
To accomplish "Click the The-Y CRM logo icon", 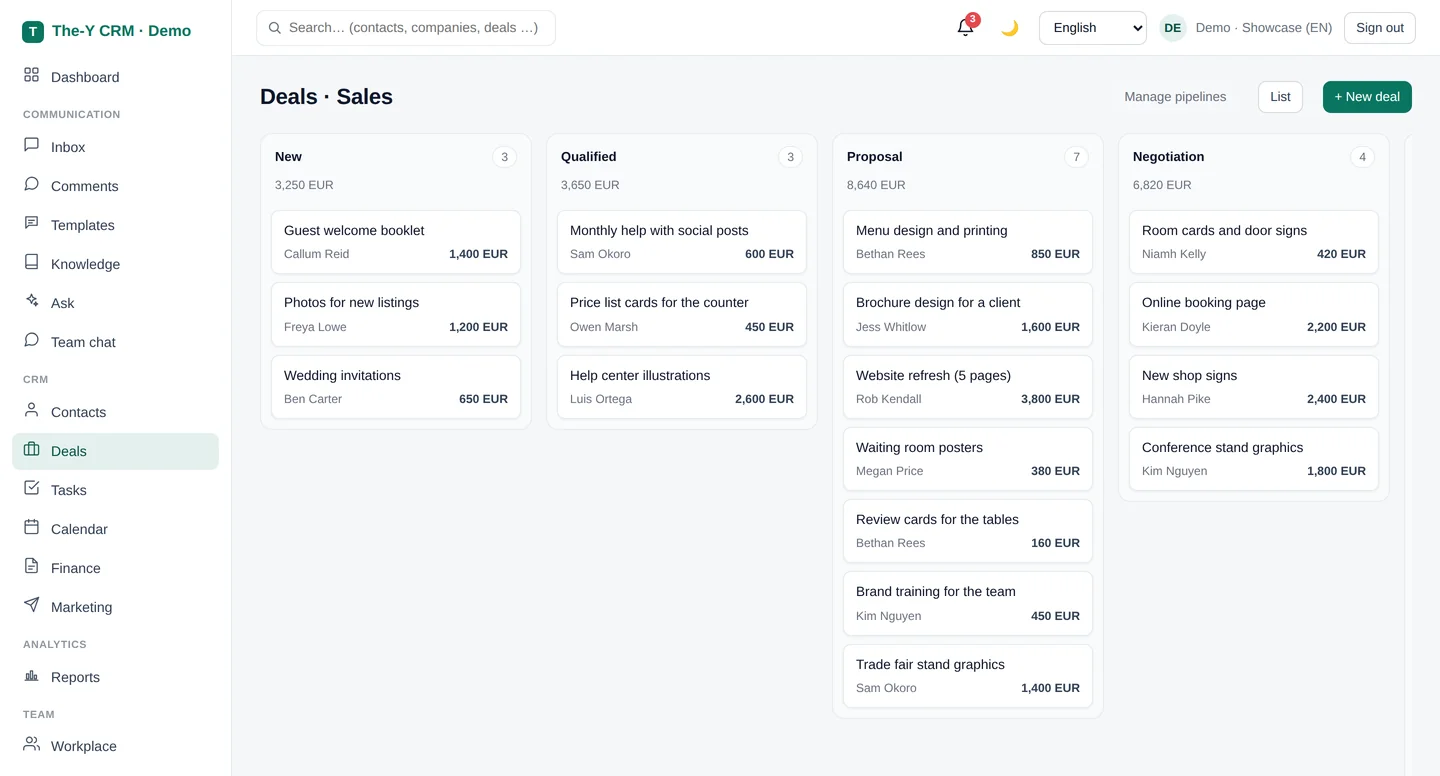I will (33, 31).
